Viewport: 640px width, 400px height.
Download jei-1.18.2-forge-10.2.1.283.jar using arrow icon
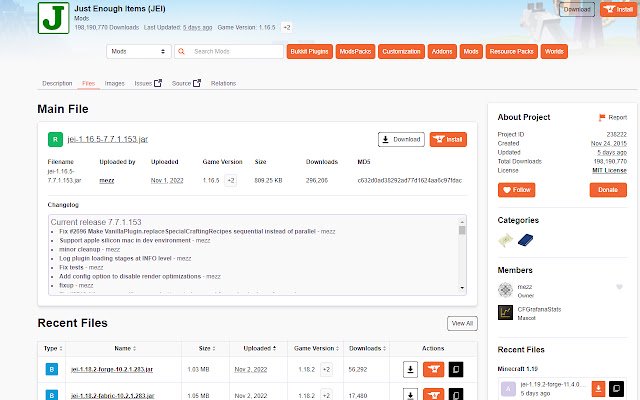410,369
